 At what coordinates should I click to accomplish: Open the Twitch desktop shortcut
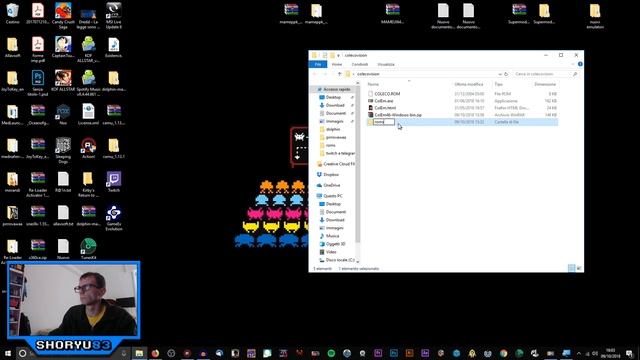113,182
